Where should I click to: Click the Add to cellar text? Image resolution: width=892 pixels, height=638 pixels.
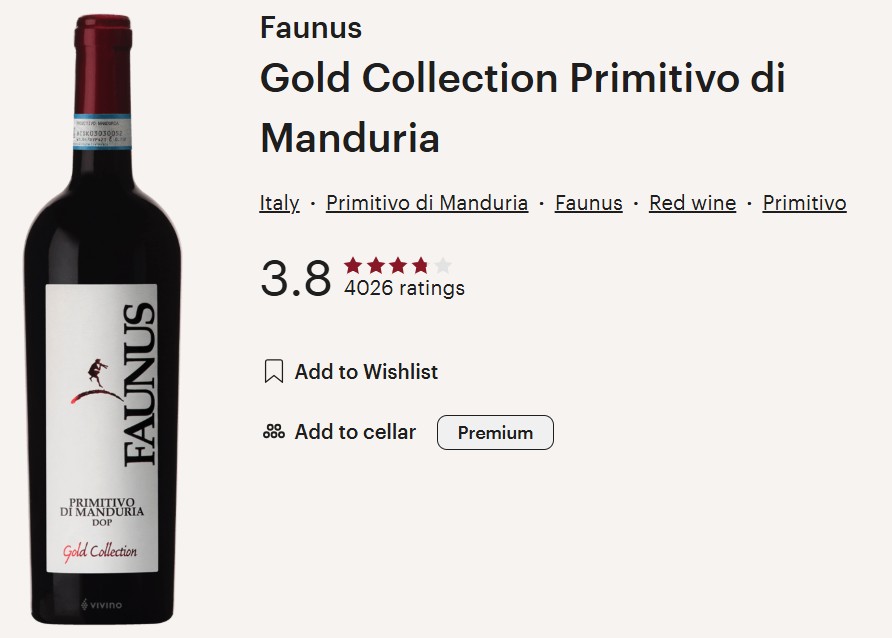[x=355, y=432]
